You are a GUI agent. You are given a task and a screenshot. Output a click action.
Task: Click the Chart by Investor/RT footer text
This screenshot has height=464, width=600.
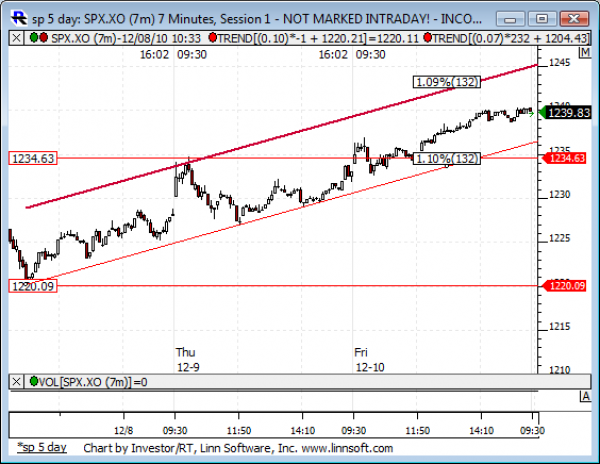point(238,448)
